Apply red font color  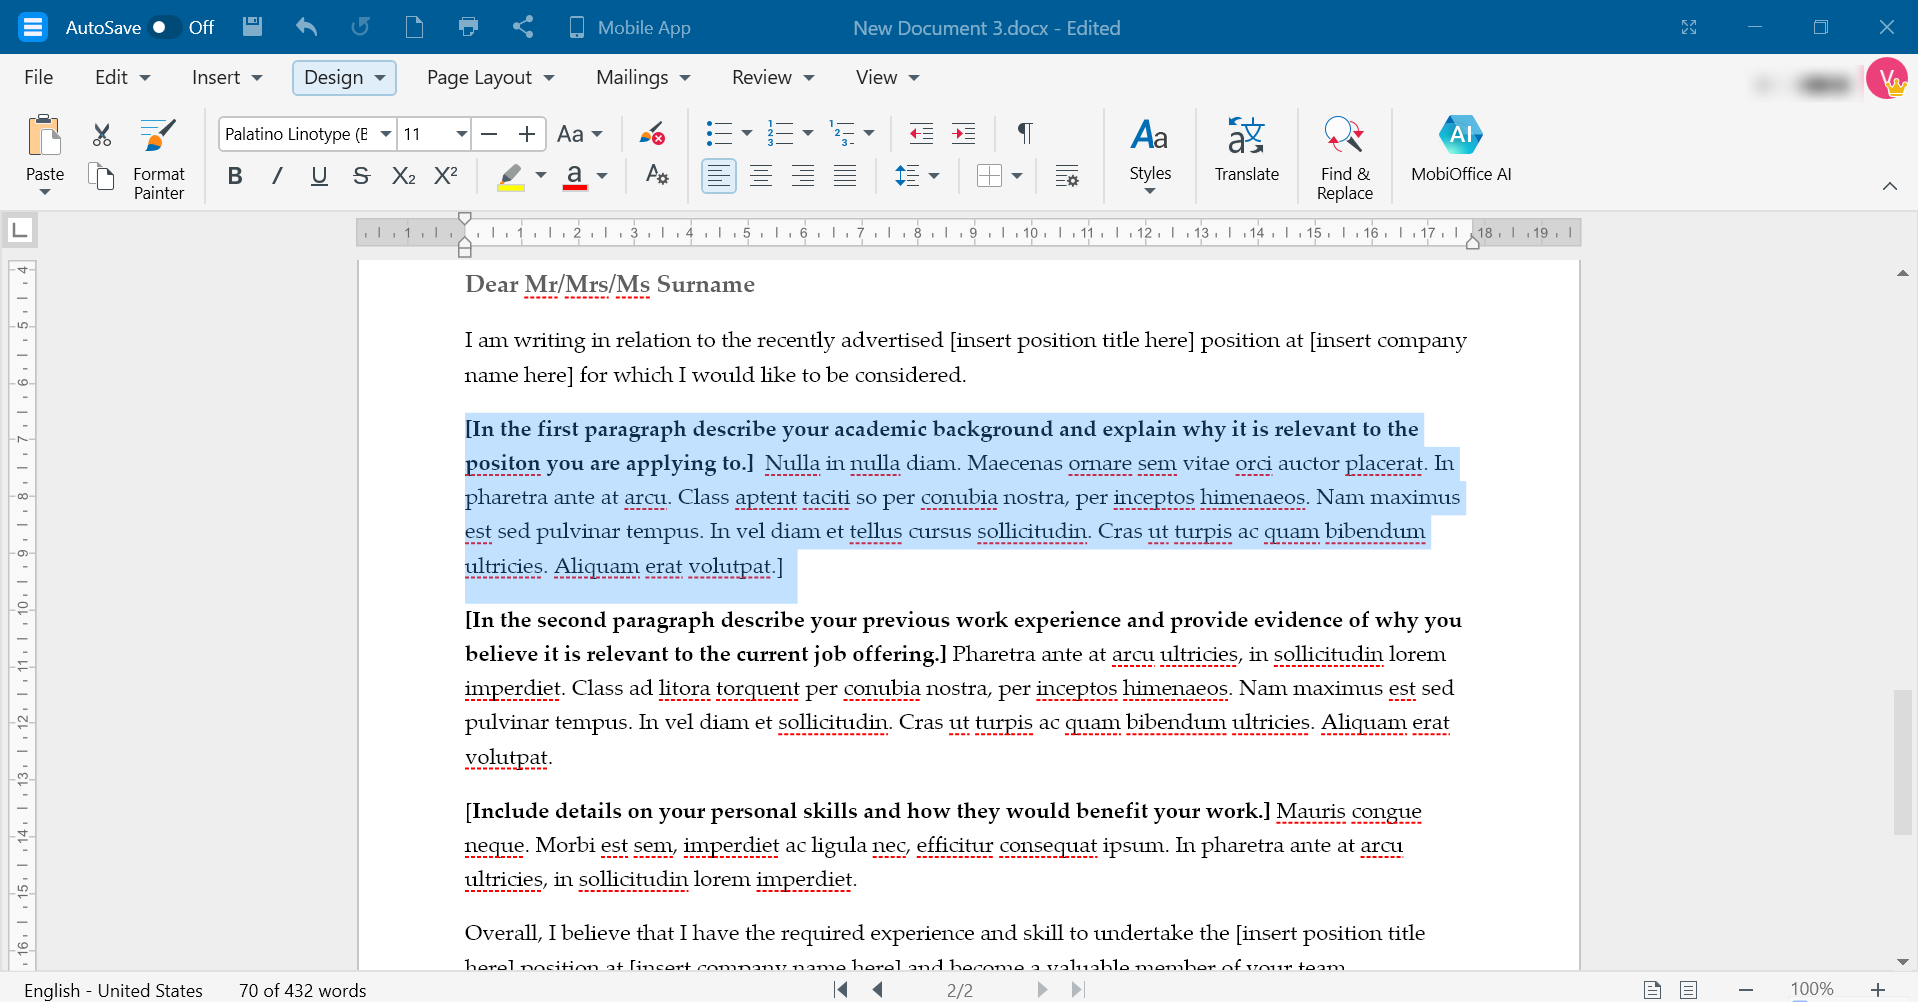574,176
